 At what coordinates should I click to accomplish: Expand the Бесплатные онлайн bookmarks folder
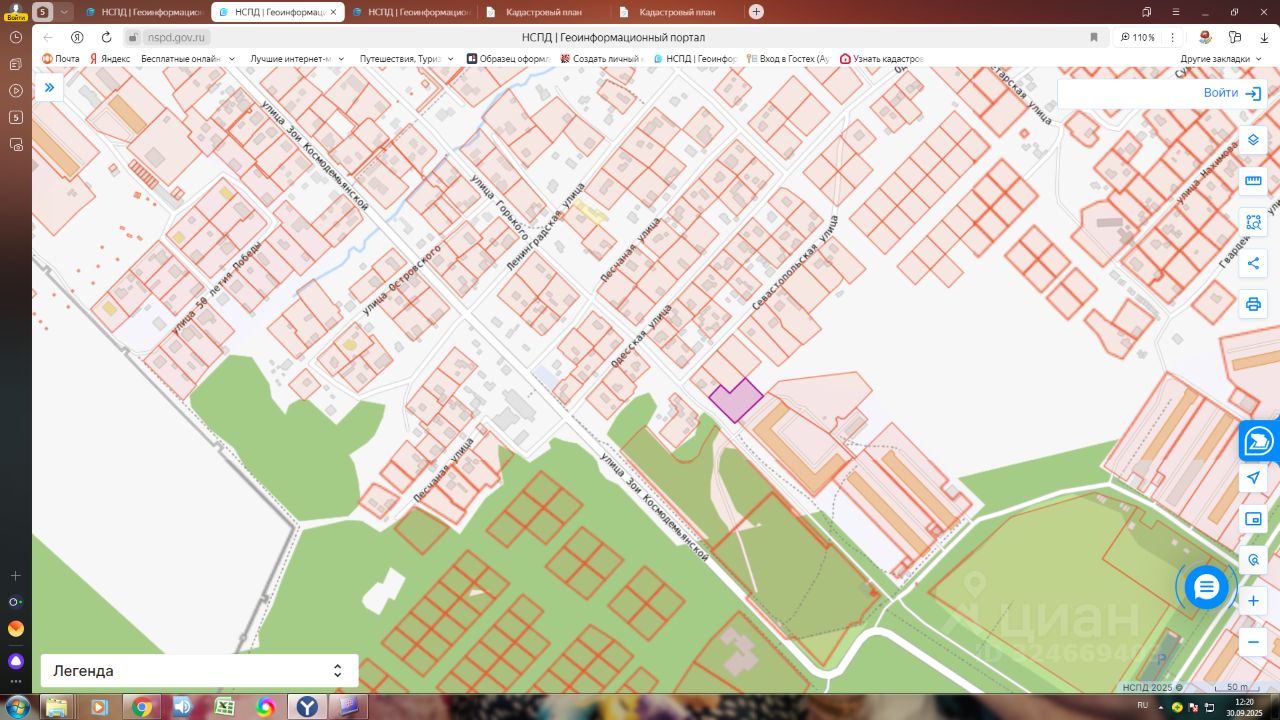coord(188,59)
